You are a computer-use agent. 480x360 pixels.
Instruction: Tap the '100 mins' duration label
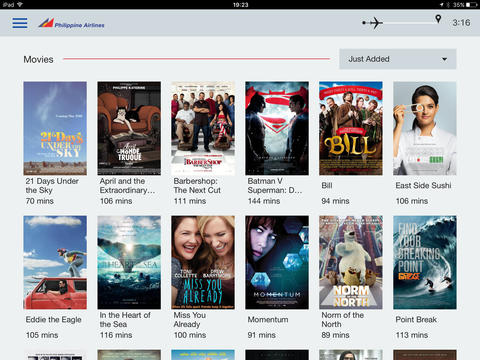click(x=190, y=335)
